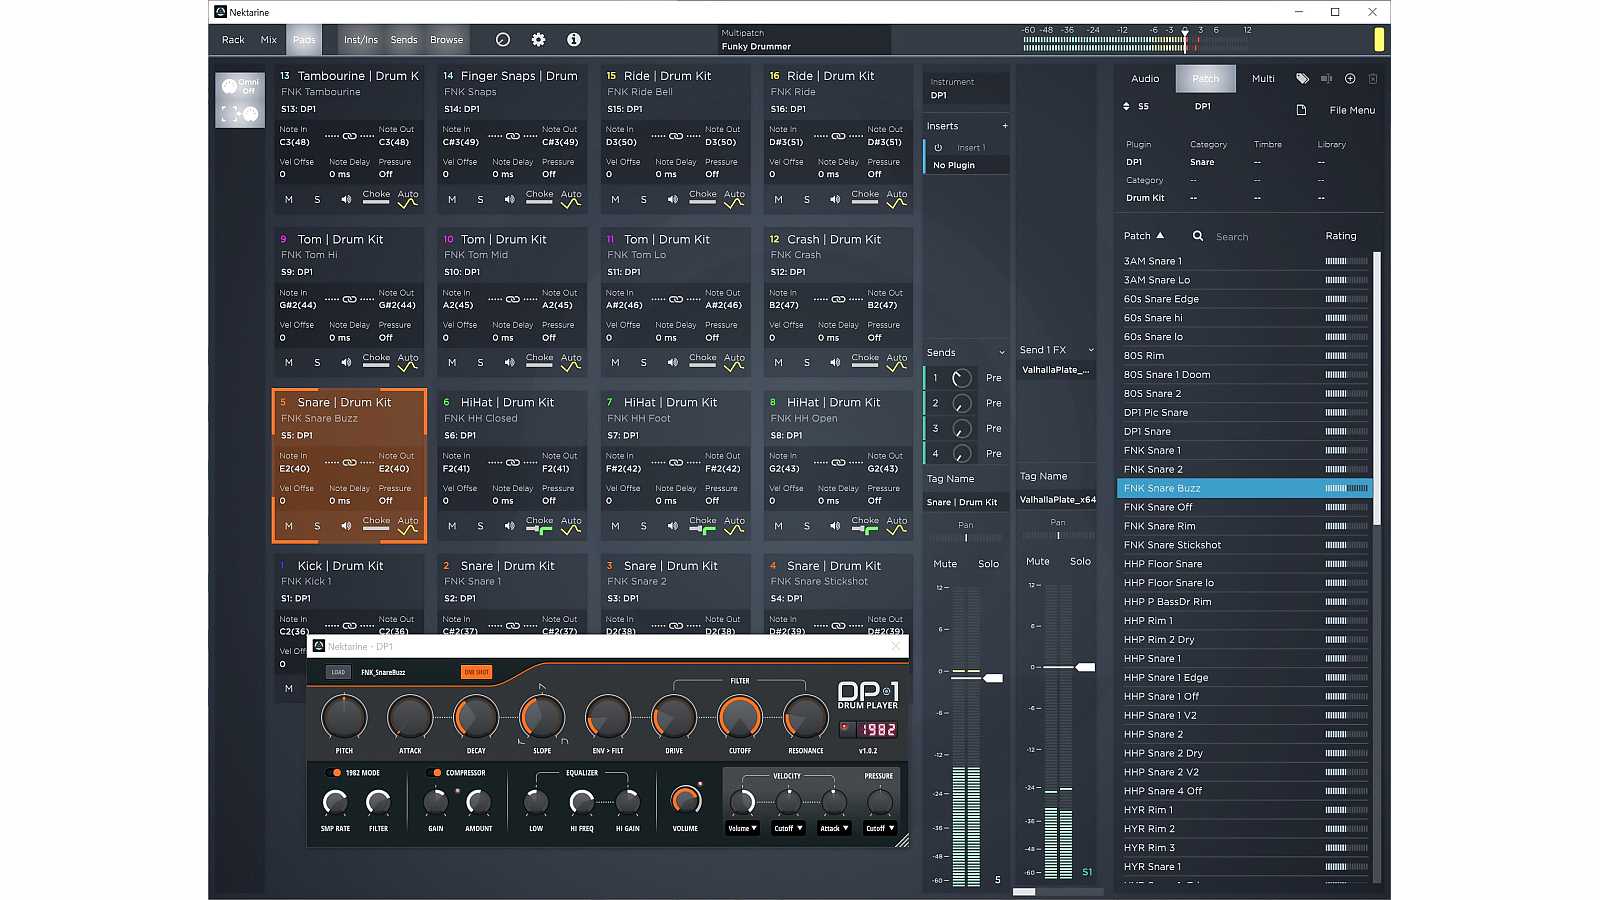Solo pad 15 Ride with S
The width and height of the screenshot is (1600, 900).
click(643, 199)
